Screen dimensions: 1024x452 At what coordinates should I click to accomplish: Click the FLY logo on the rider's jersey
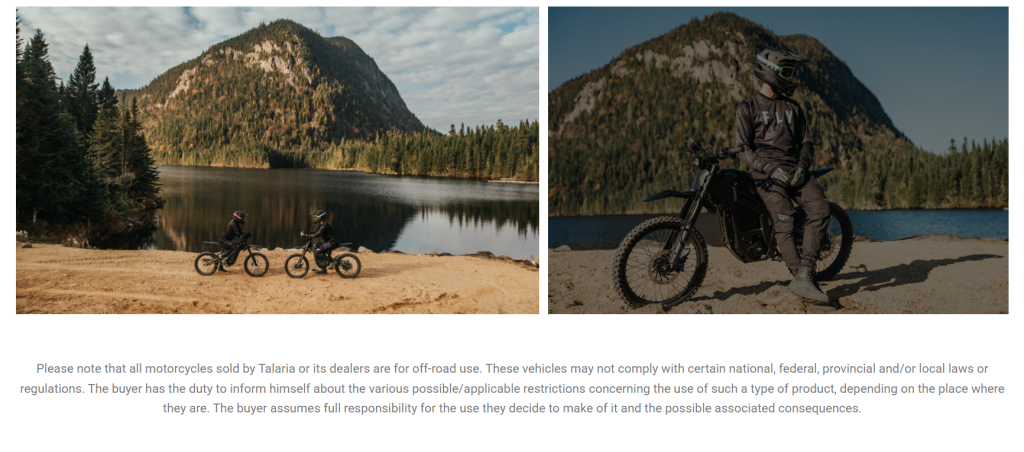pos(778,120)
